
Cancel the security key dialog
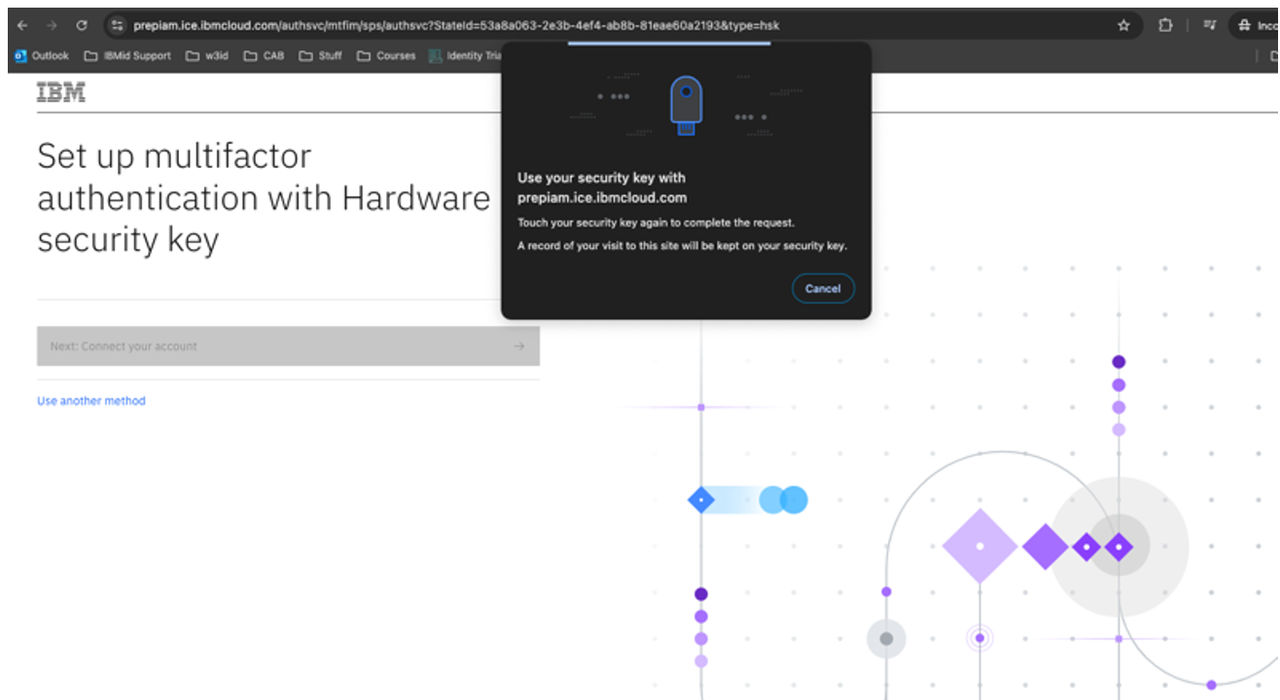pos(823,288)
